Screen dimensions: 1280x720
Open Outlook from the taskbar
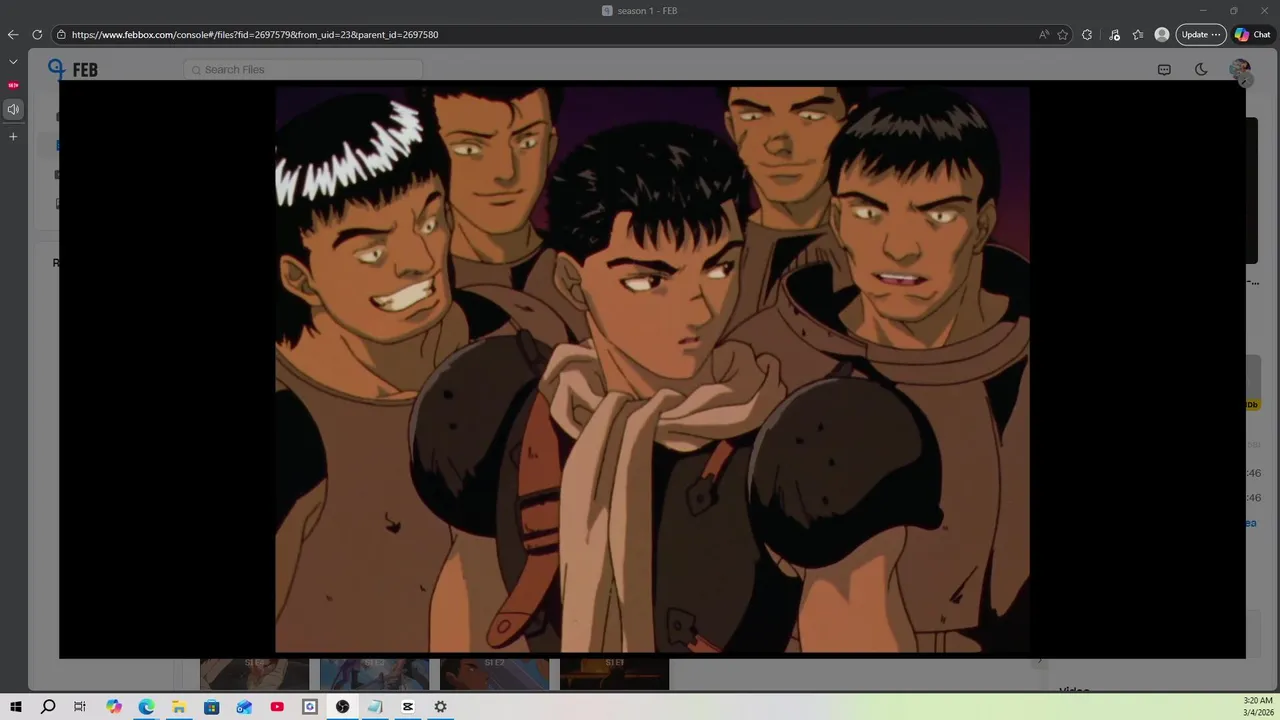[244, 707]
